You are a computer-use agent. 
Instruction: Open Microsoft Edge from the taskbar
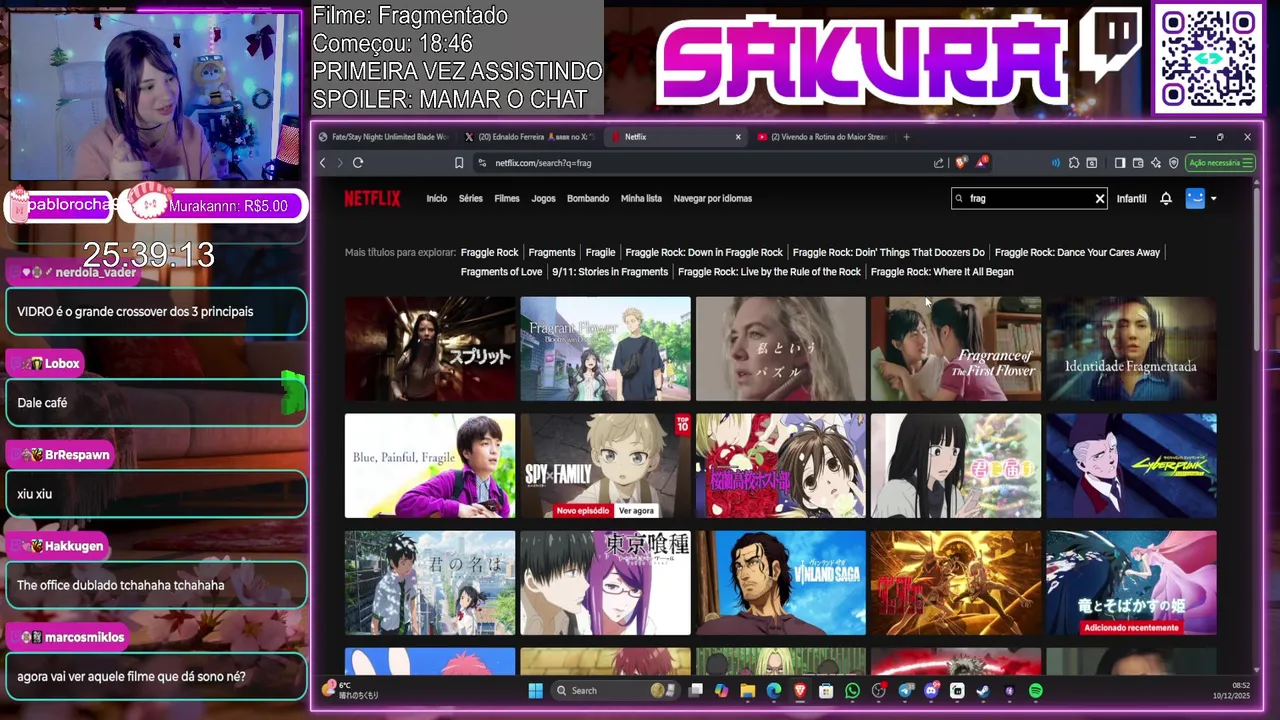click(x=774, y=691)
